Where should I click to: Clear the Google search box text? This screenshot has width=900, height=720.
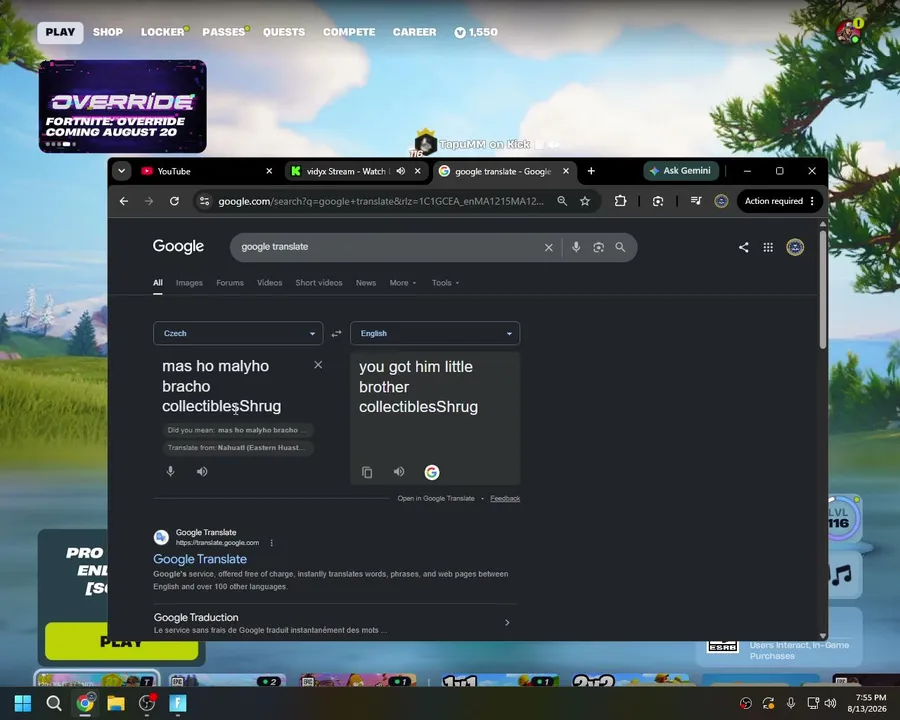point(549,247)
